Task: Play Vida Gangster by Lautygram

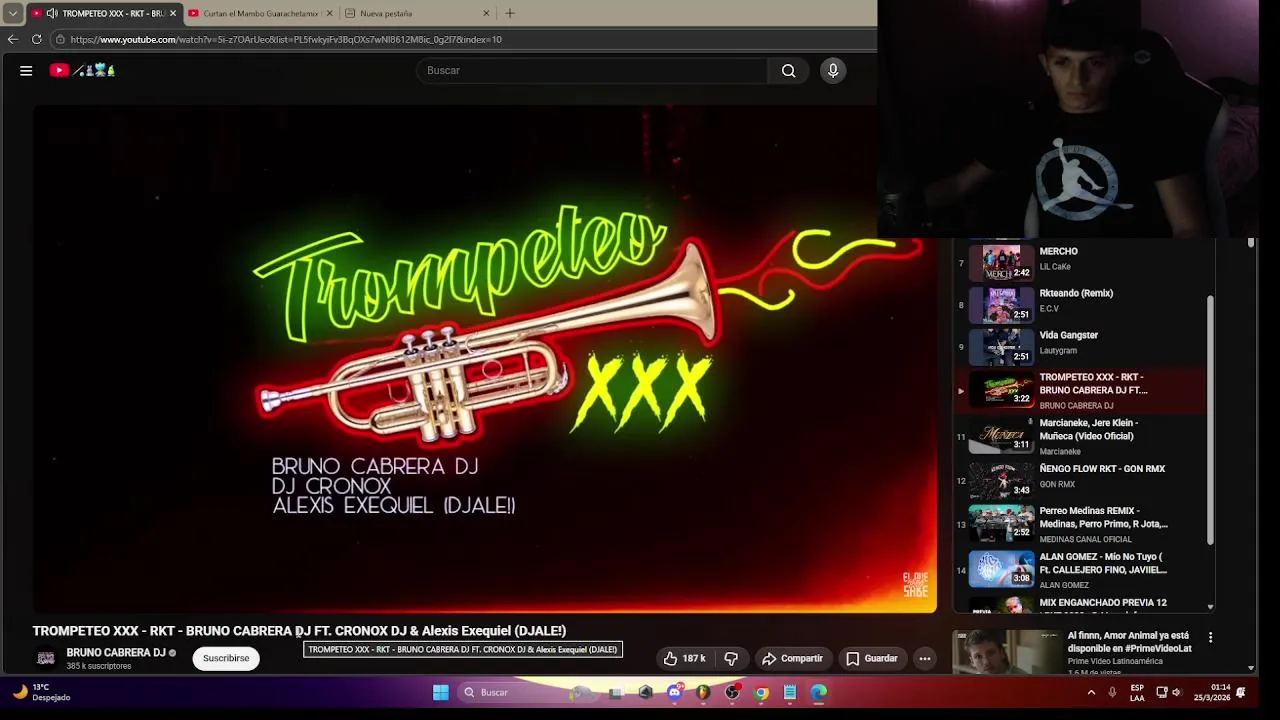Action: click(1080, 347)
